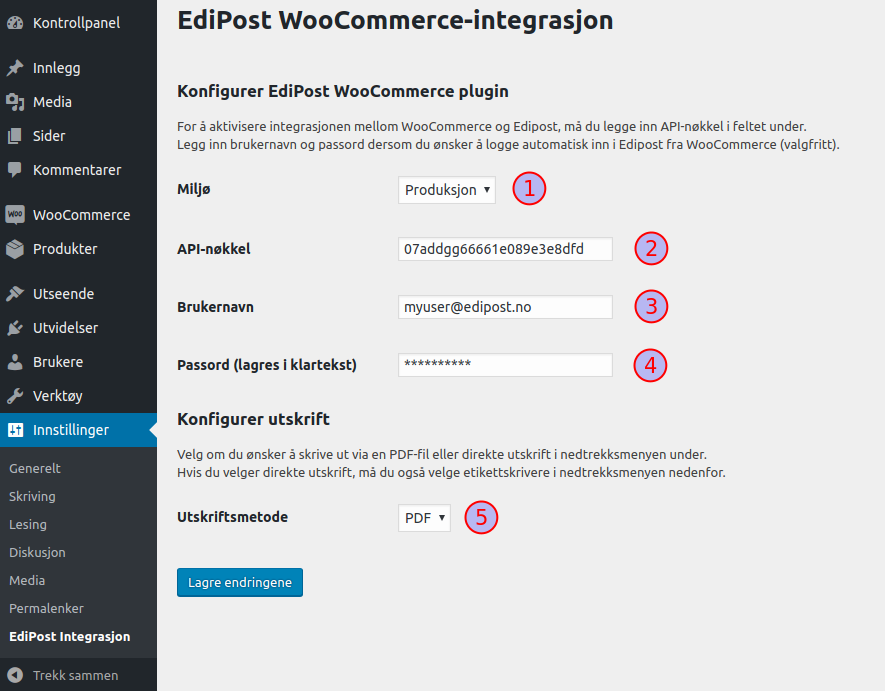Click the Innlegg pushpin icon

pyautogui.click(x=15, y=68)
